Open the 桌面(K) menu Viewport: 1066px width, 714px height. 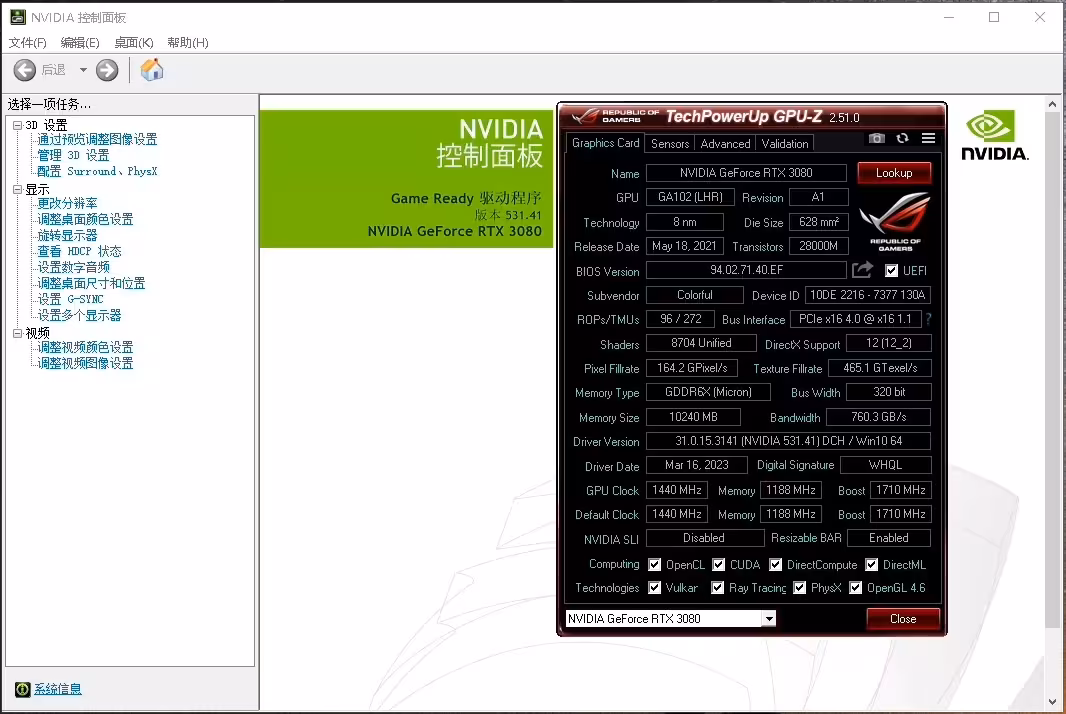tap(134, 43)
